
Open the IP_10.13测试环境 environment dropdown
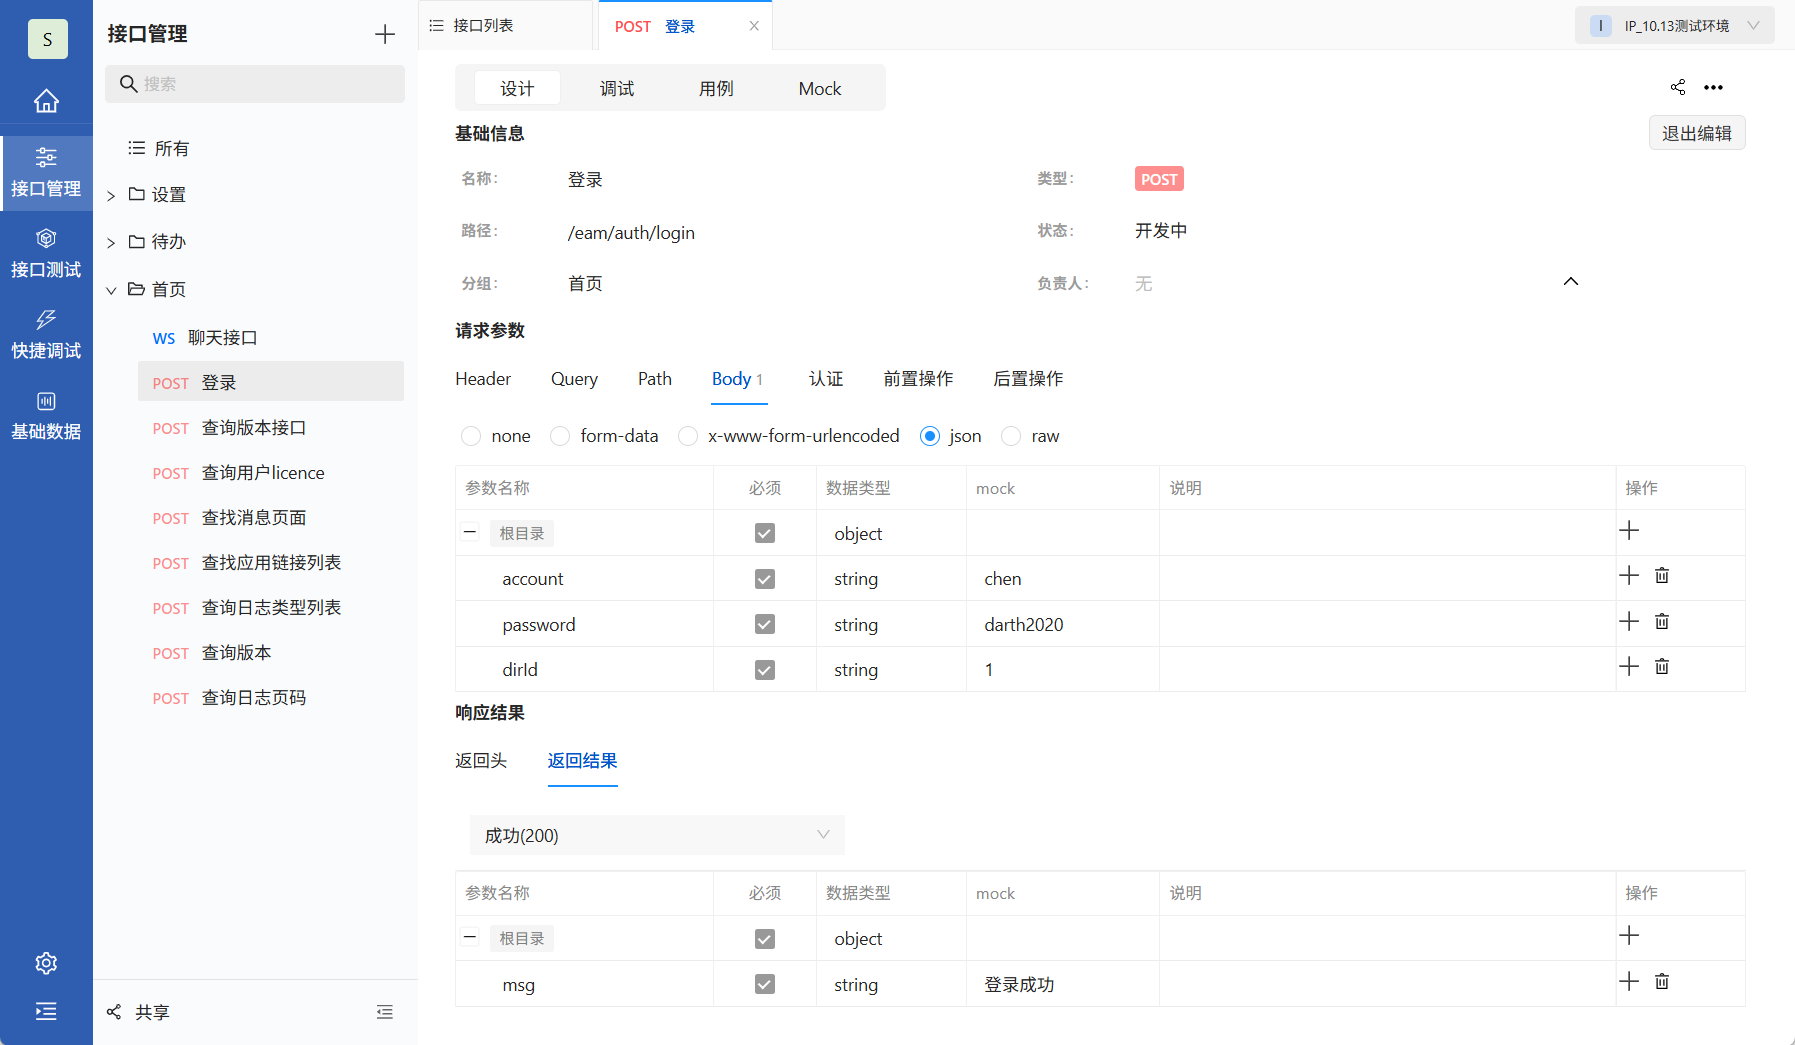1676,25
